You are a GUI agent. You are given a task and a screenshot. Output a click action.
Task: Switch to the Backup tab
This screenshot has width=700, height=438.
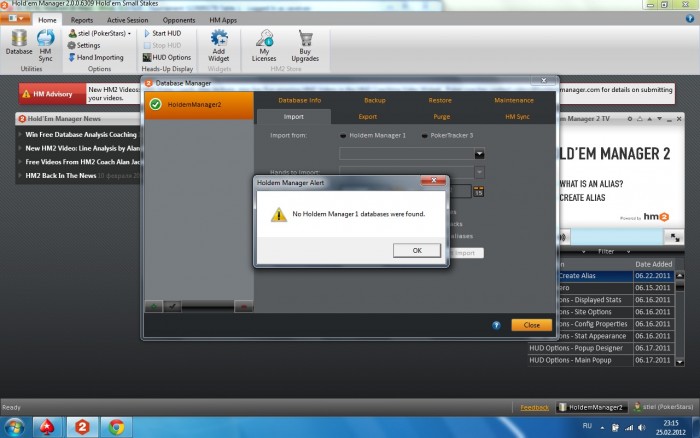(375, 100)
